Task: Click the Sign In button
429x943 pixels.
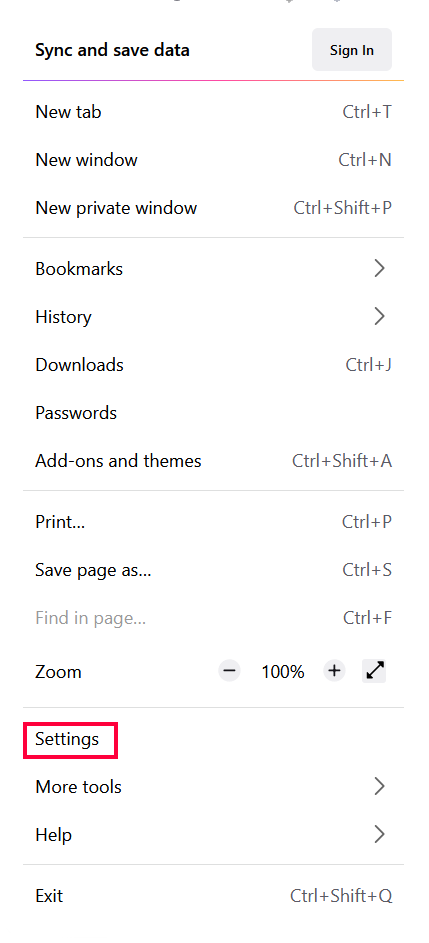Action: coord(352,50)
